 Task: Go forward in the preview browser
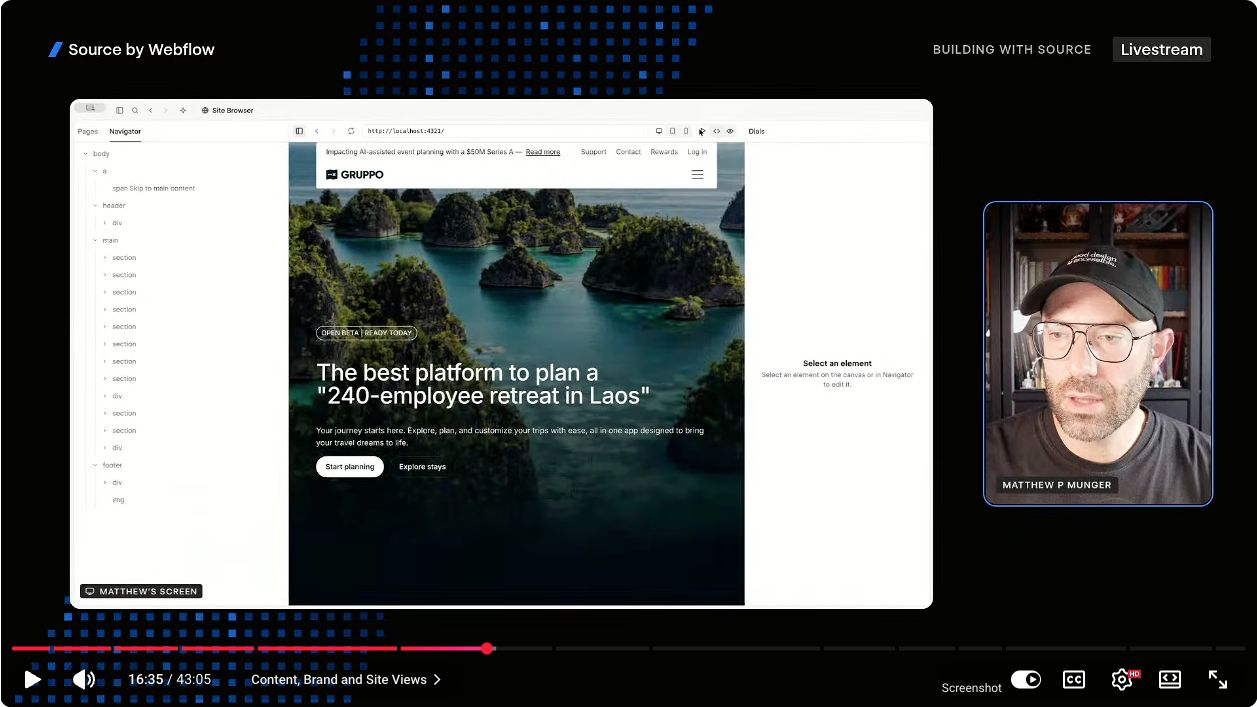coord(333,131)
